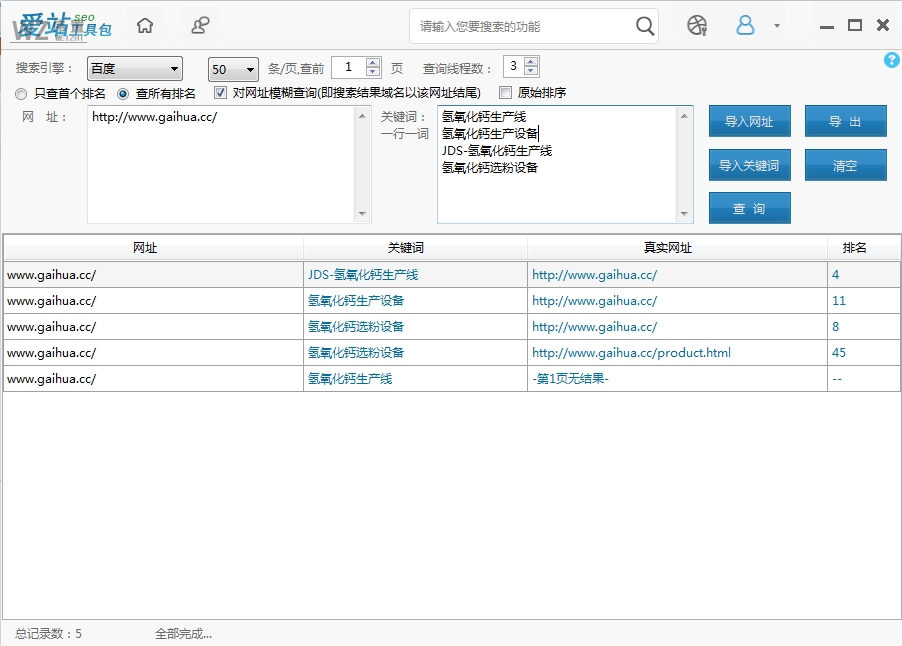
Task: Click the user account key icon
Action: (x=199, y=25)
